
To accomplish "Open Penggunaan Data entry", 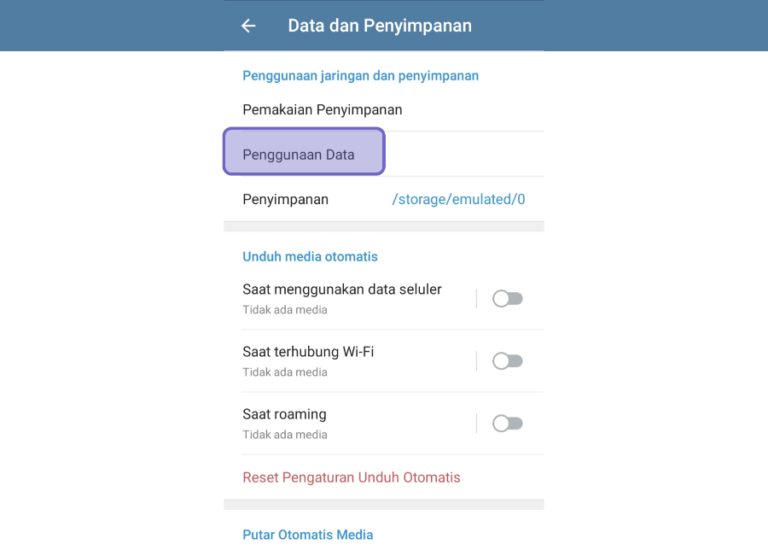I will tap(384, 154).
